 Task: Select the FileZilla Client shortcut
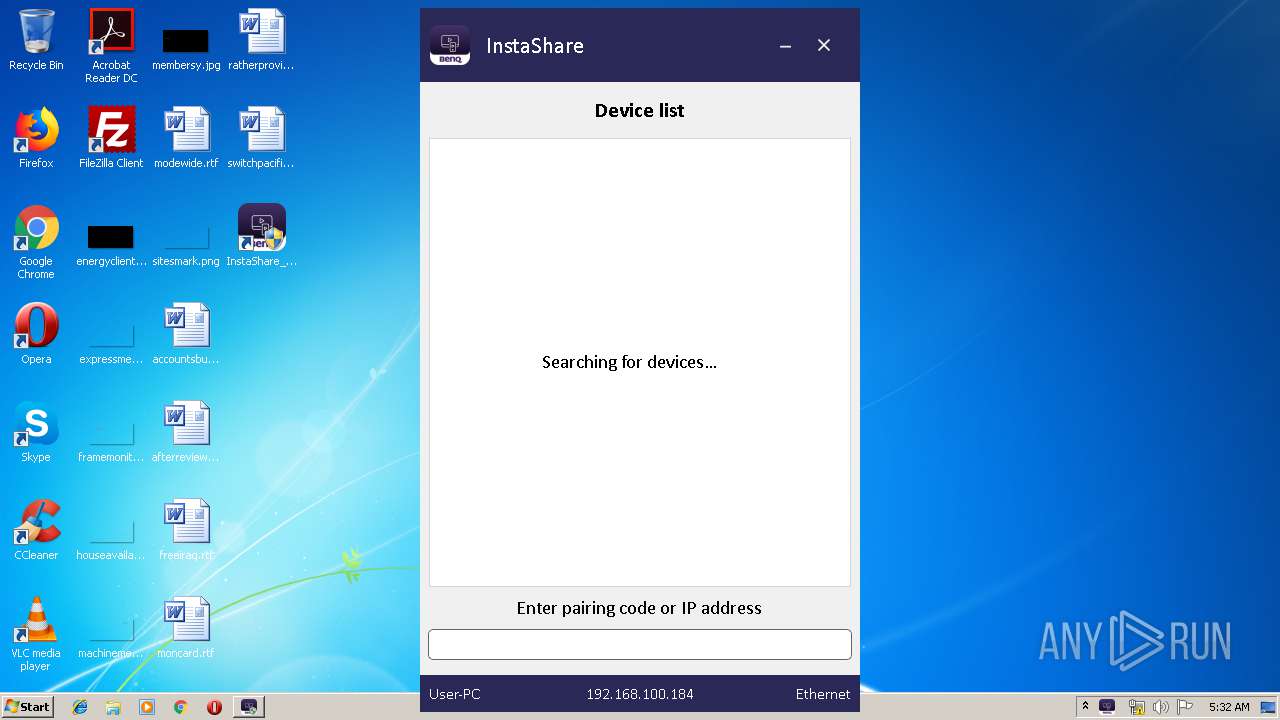[x=111, y=138]
